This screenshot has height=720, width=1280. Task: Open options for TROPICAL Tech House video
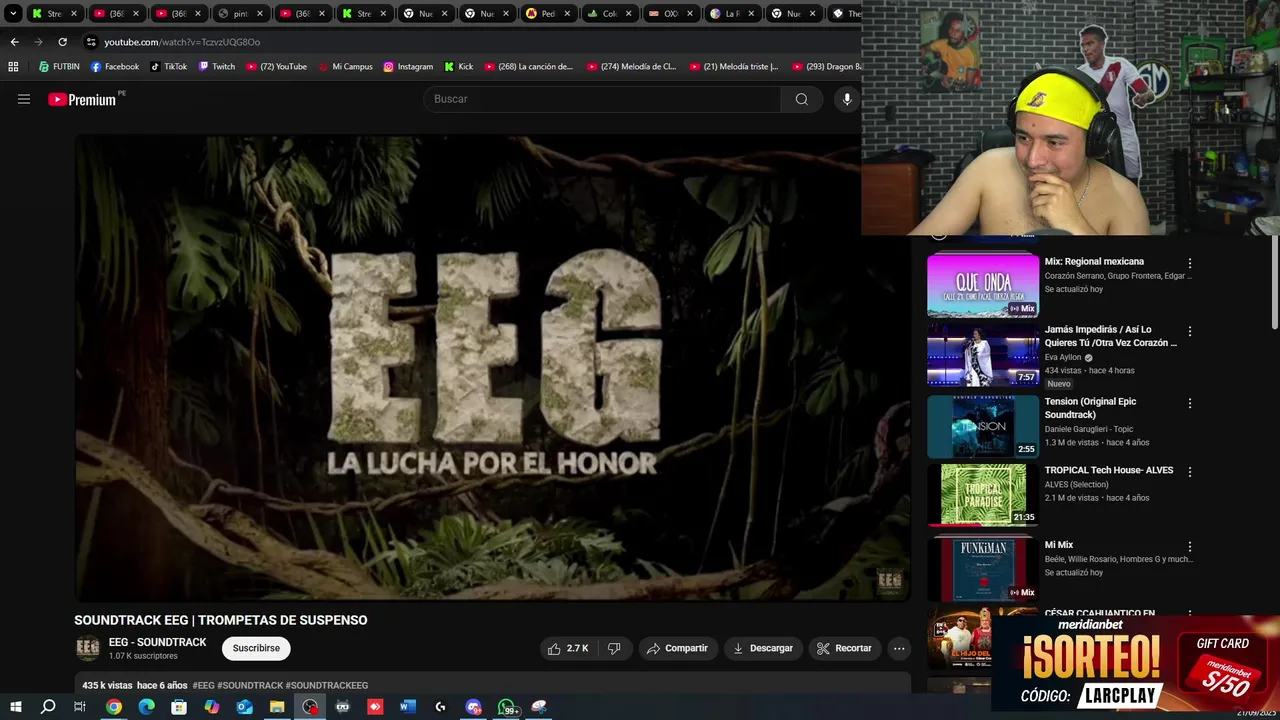click(1190, 472)
